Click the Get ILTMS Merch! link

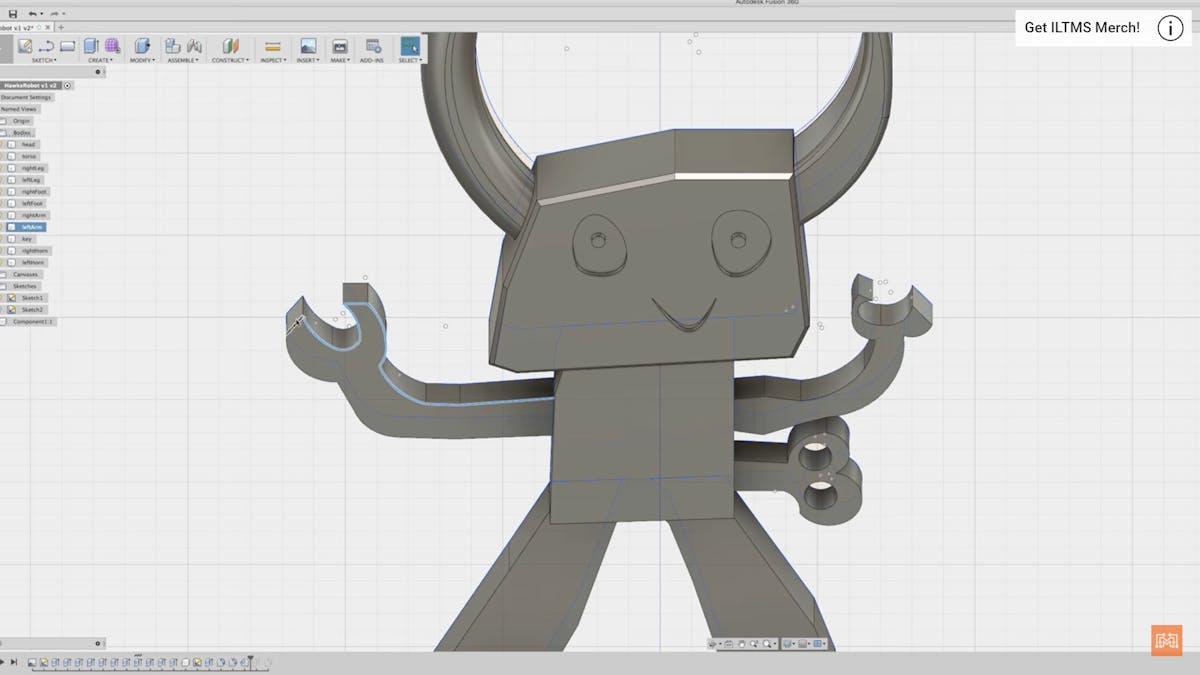1082,28
